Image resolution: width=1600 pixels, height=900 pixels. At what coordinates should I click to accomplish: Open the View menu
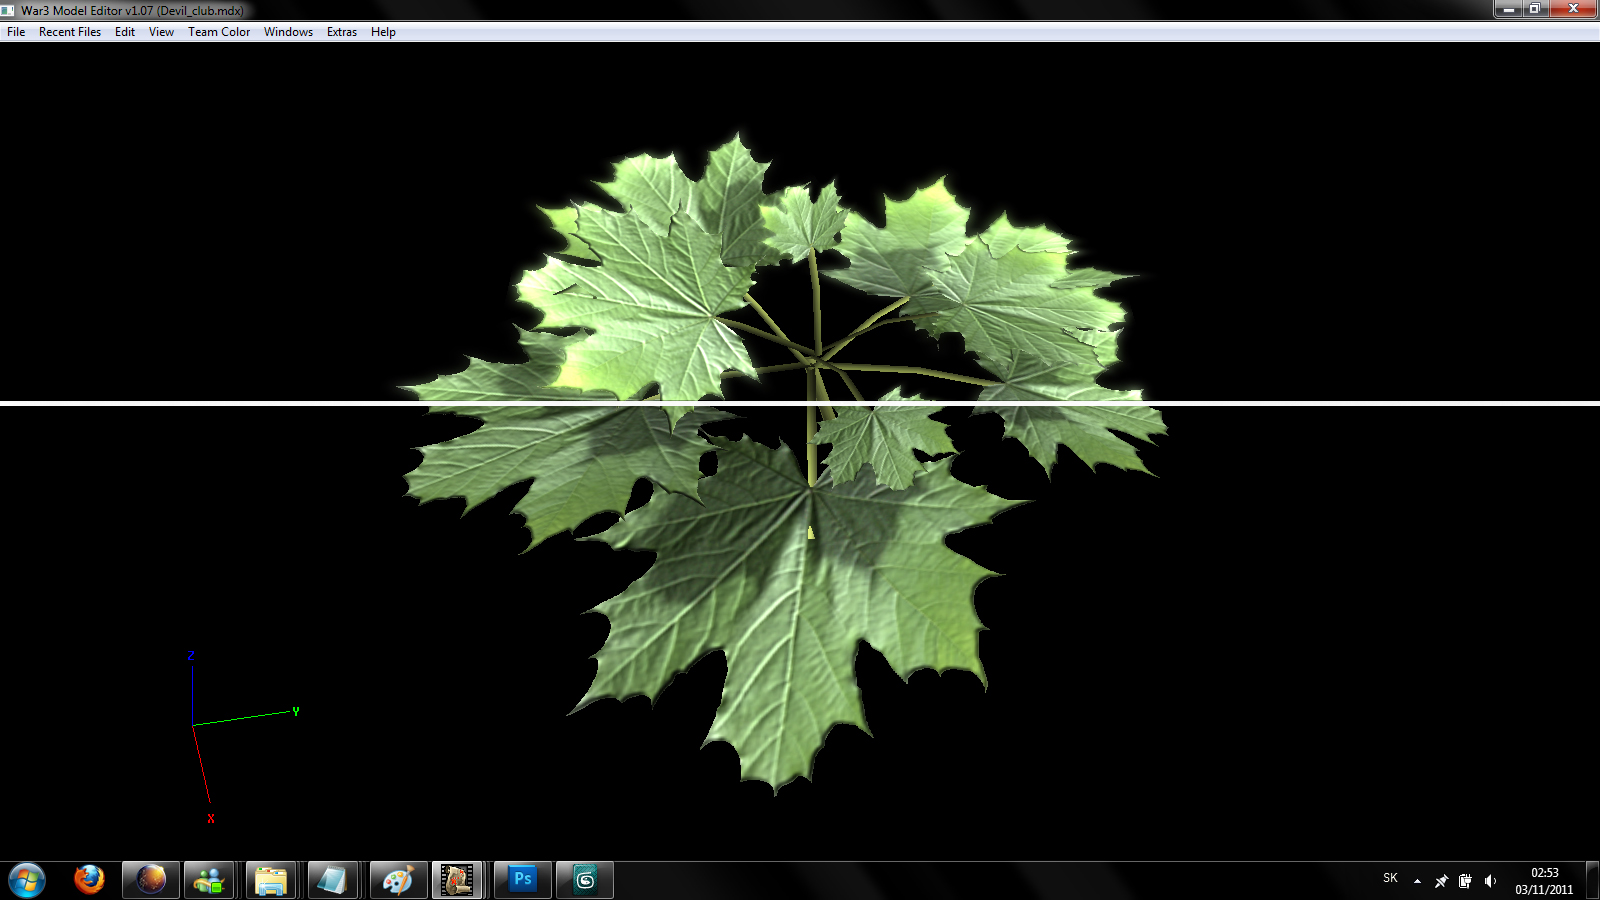161,32
